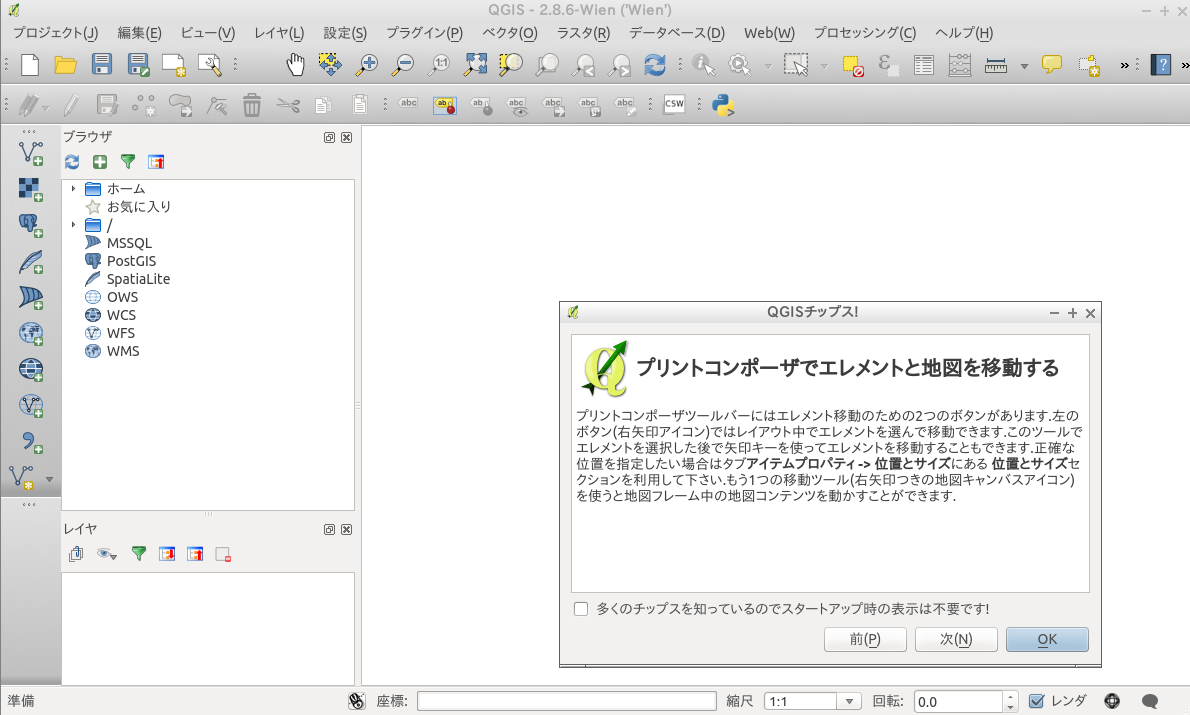Image resolution: width=1190 pixels, height=715 pixels.
Task: Select SpatiaLite in Browser tree
Action: click(x=138, y=279)
